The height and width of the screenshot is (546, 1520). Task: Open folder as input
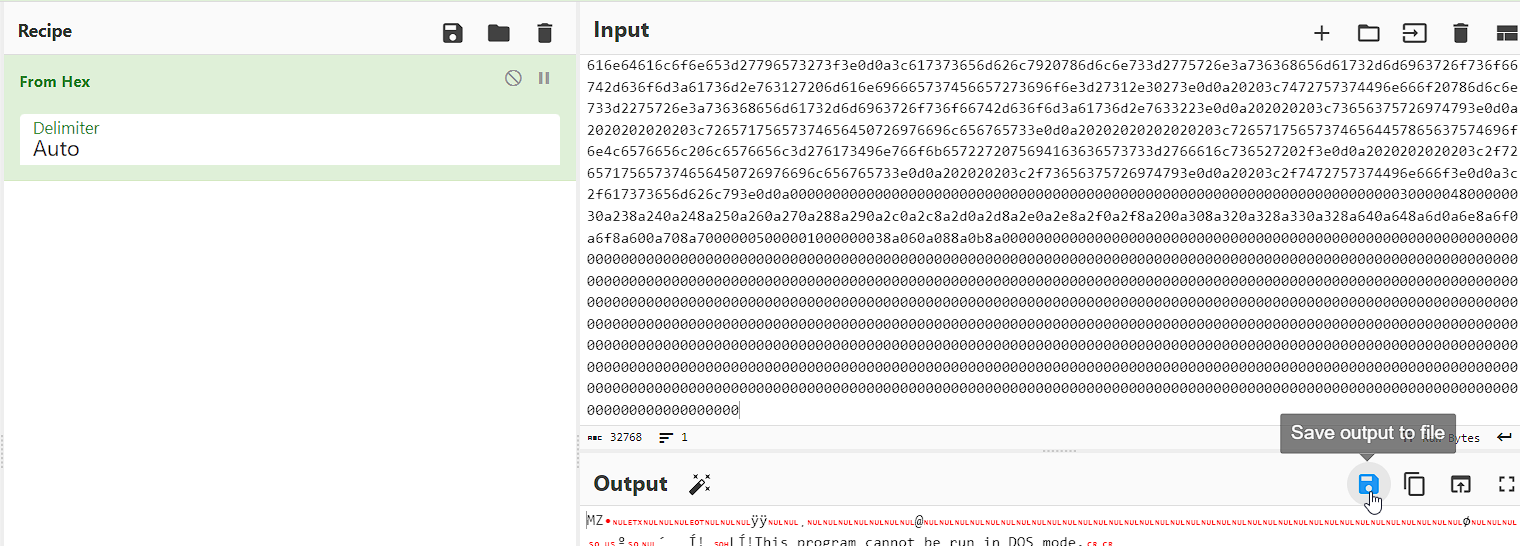click(1368, 33)
